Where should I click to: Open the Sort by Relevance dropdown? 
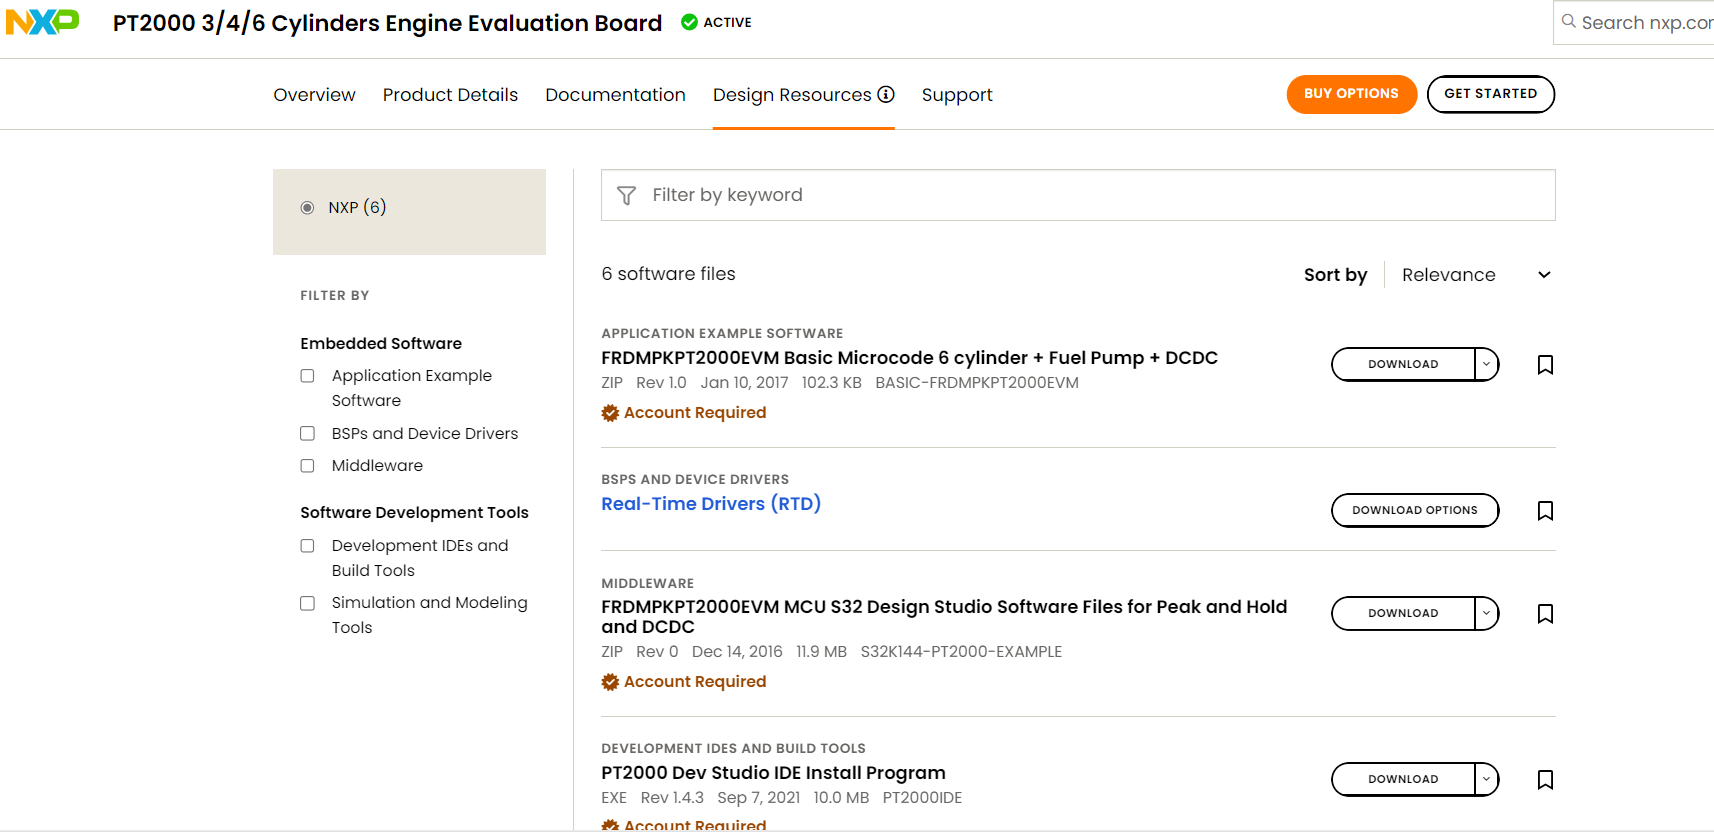pyautogui.click(x=1476, y=275)
